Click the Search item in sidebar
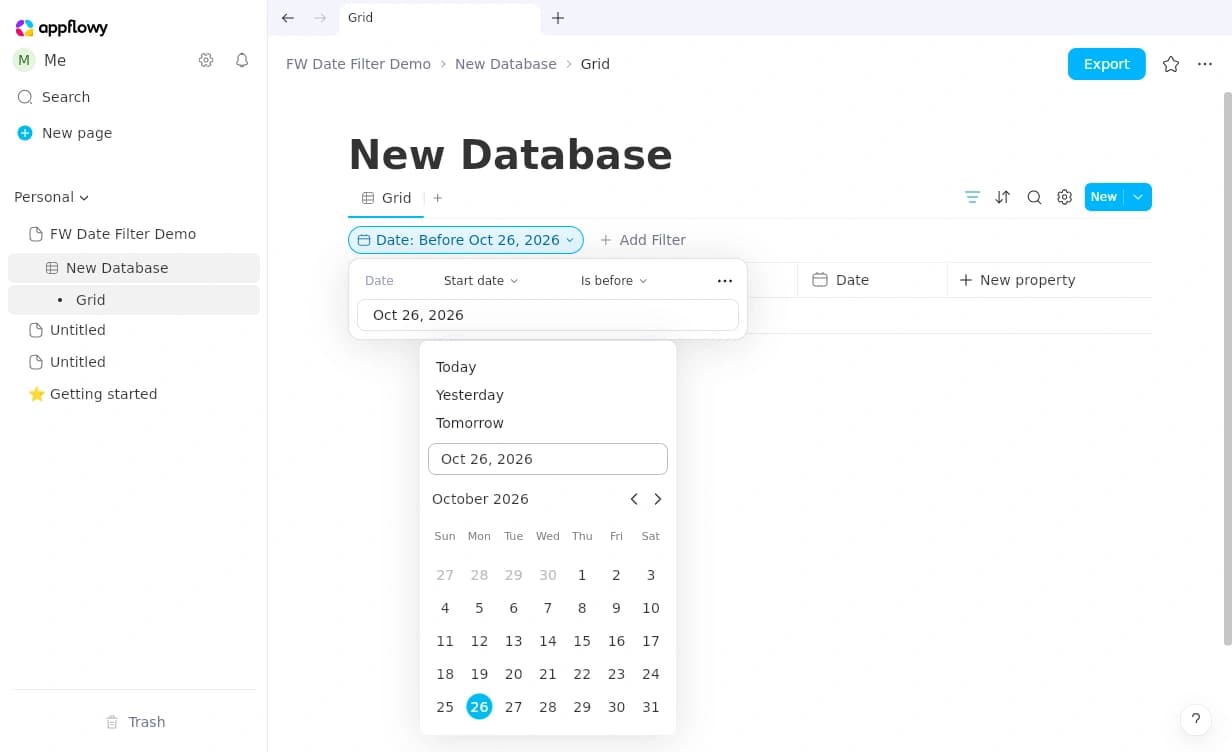1232x752 pixels. [x=134, y=97]
